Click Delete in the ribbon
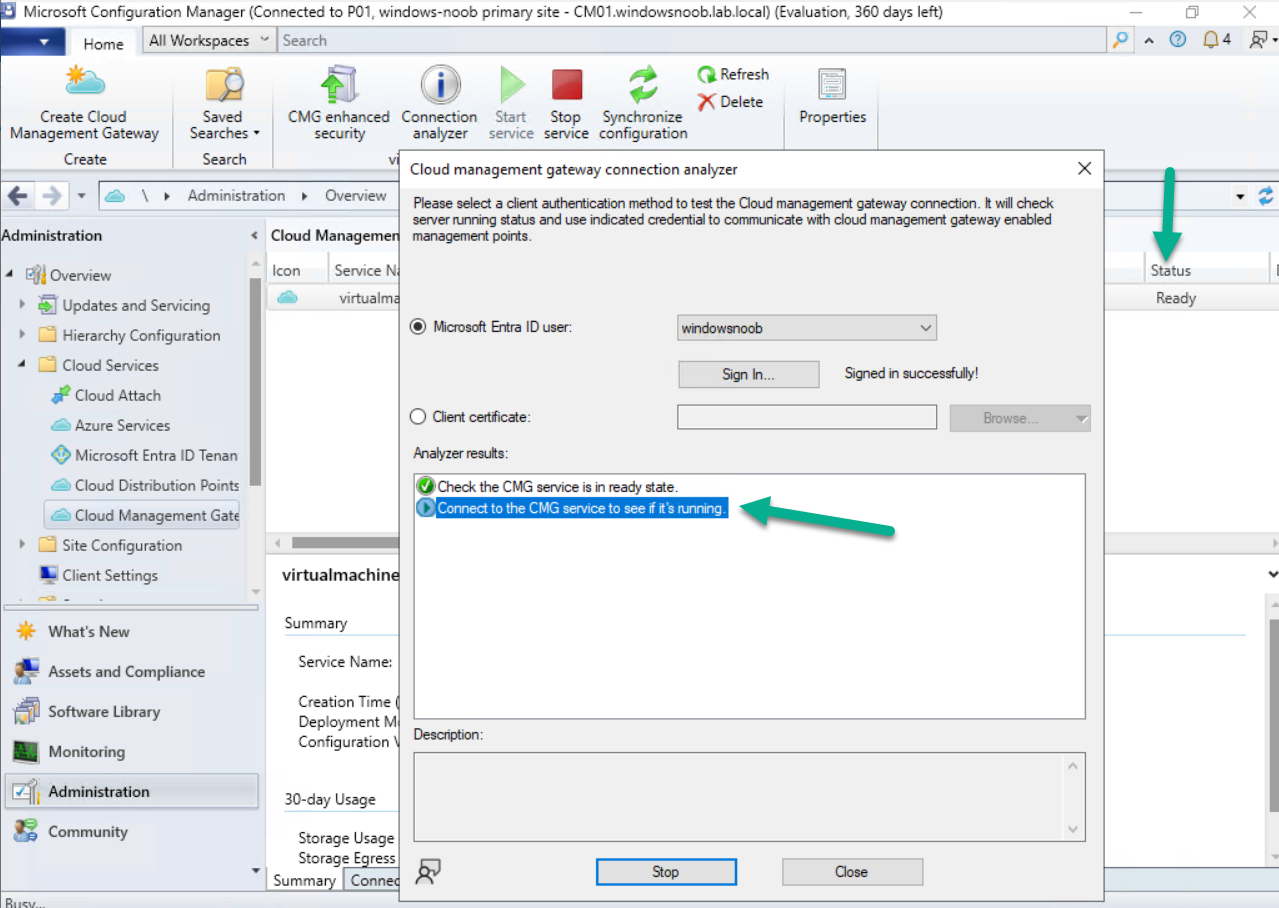 730,102
